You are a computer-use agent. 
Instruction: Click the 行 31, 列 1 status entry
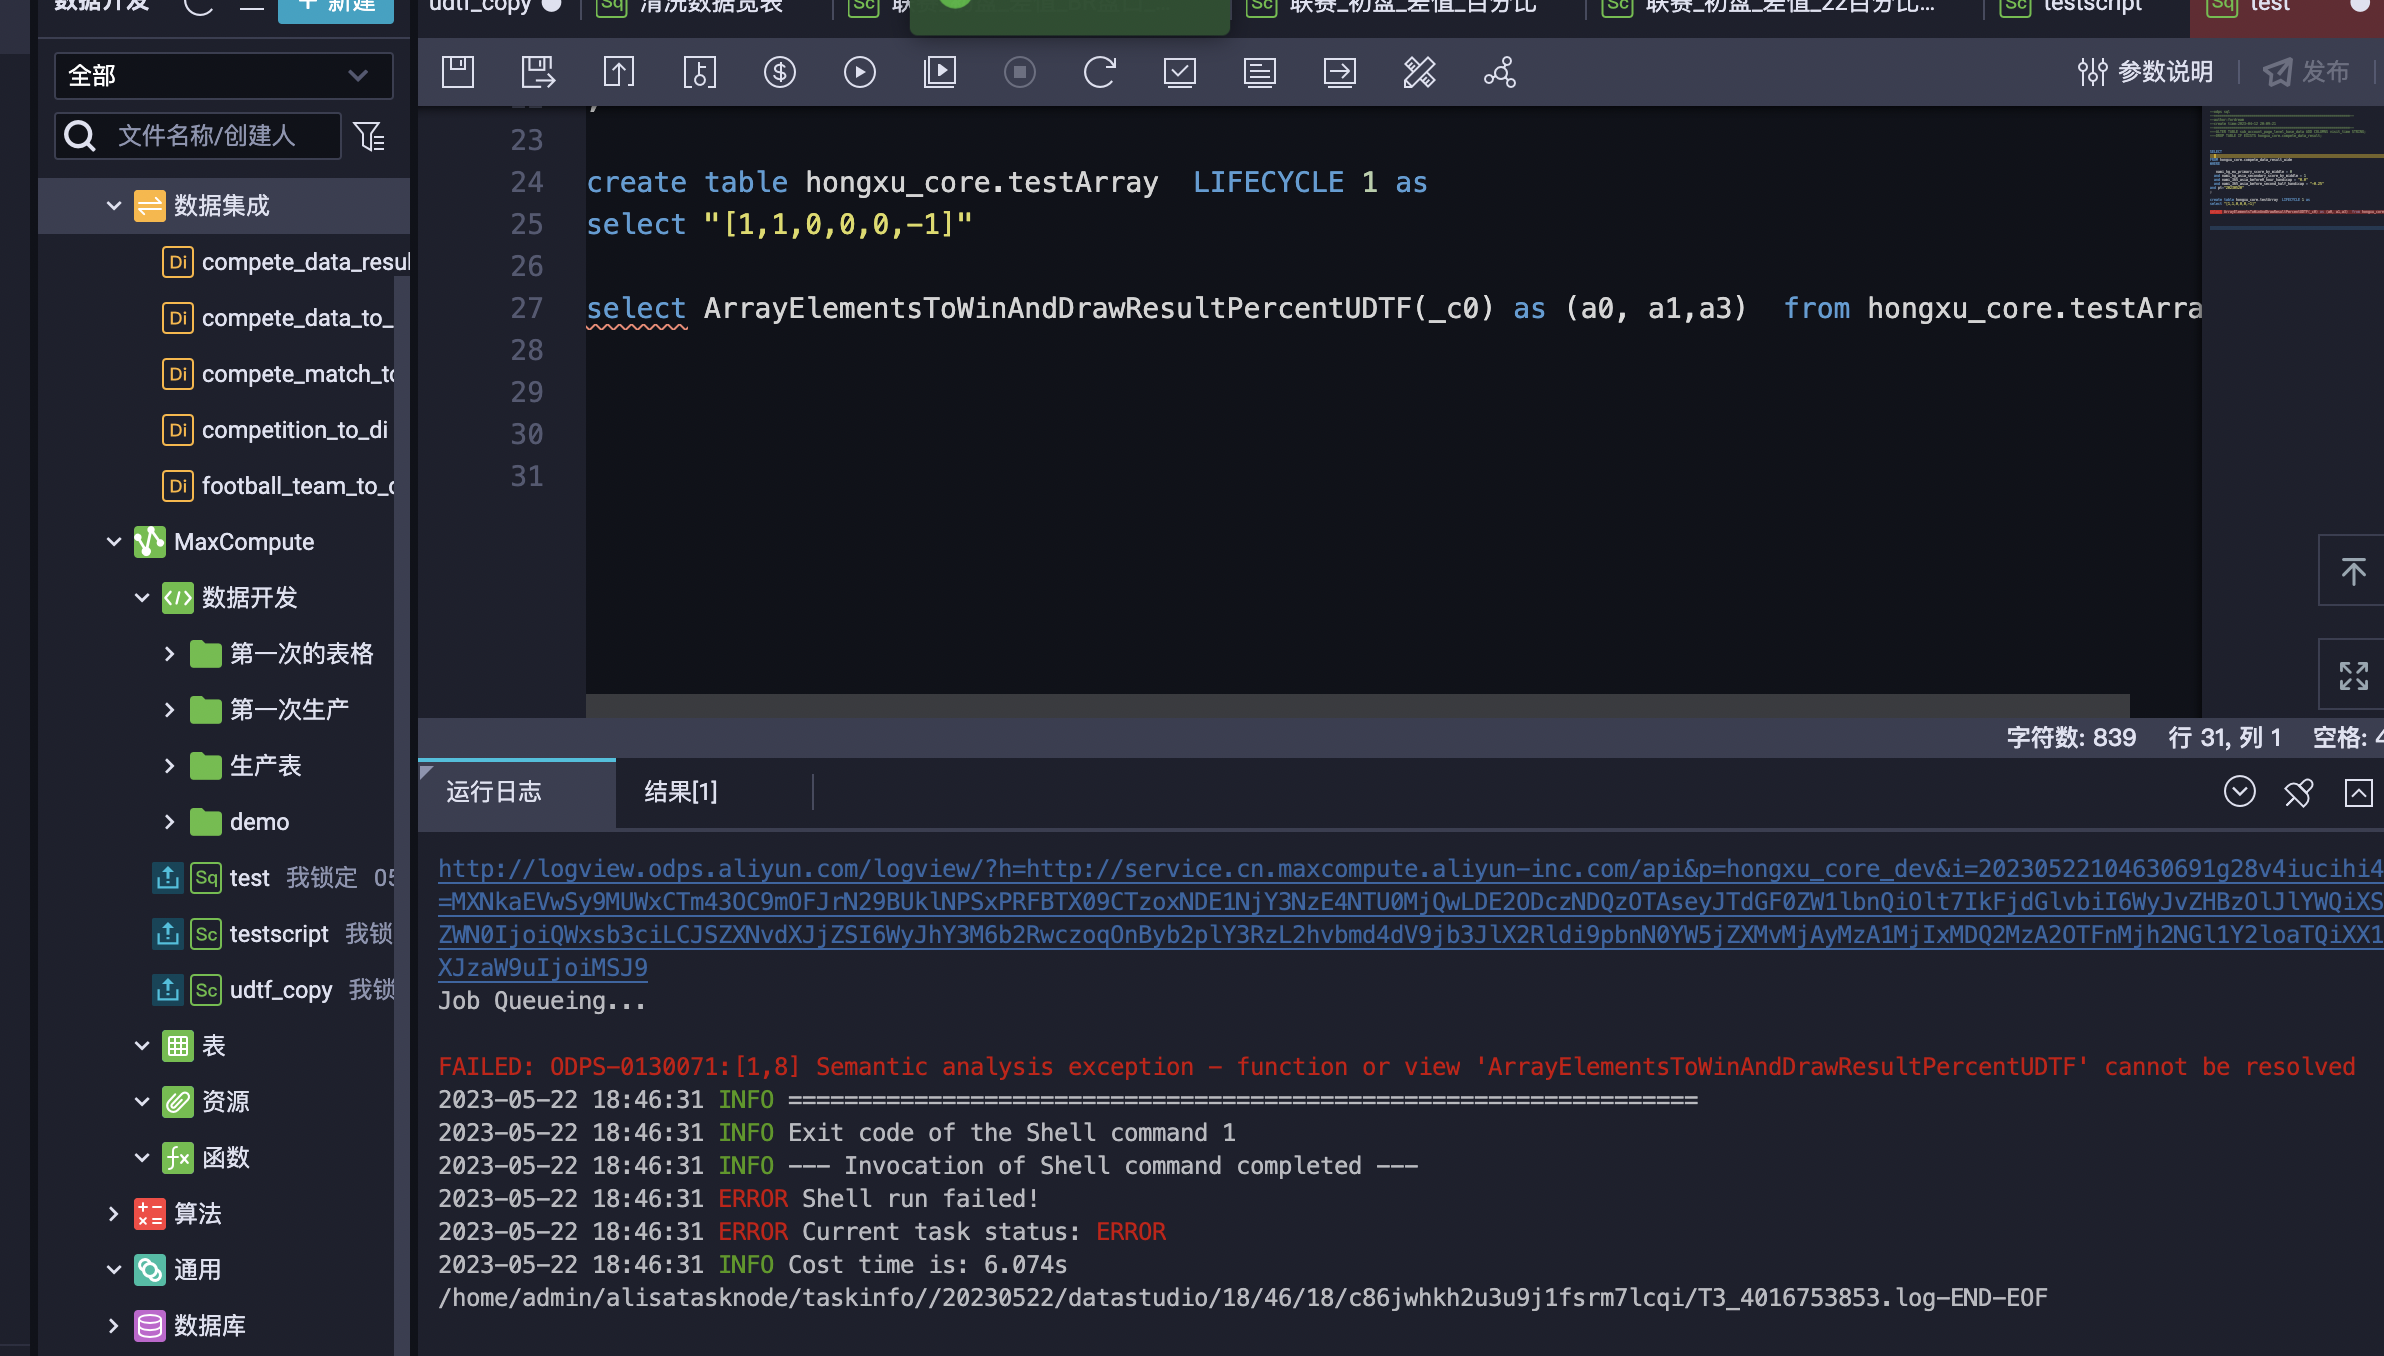tap(2224, 738)
